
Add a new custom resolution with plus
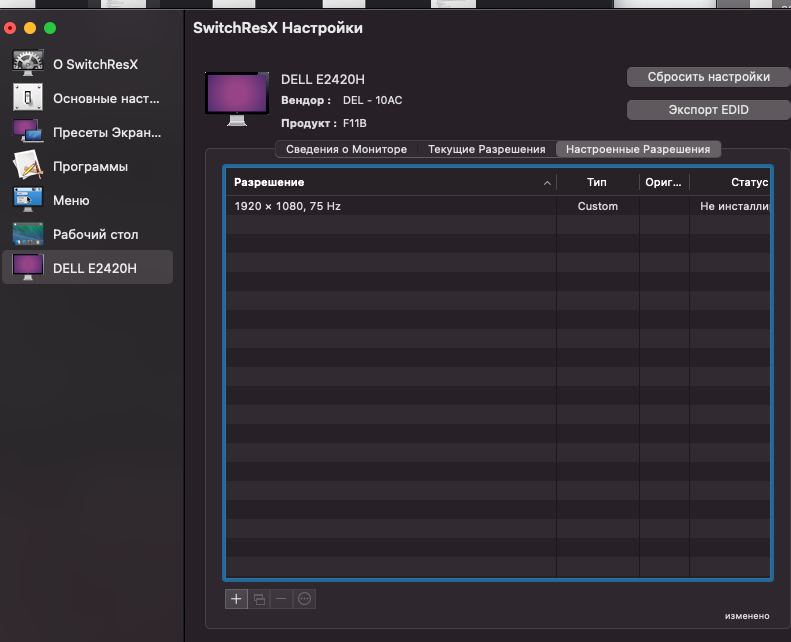click(236, 599)
